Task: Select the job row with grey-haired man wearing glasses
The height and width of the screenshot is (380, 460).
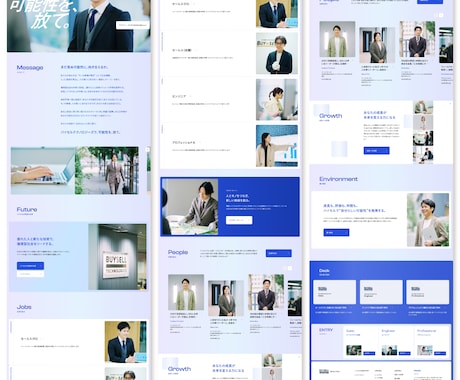Action: [229, 53]
